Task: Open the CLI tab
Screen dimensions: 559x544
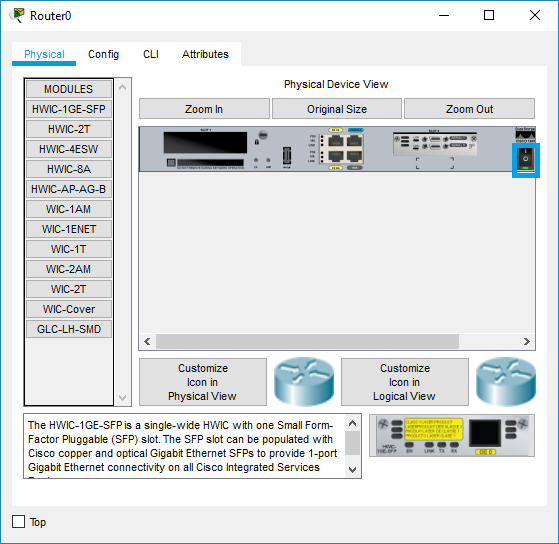Action: pyautogui.click(x=150, y=54)
